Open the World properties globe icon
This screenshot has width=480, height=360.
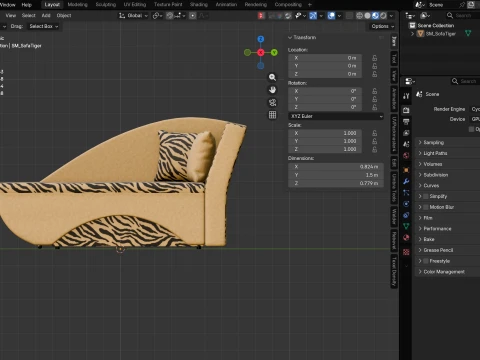406,155
